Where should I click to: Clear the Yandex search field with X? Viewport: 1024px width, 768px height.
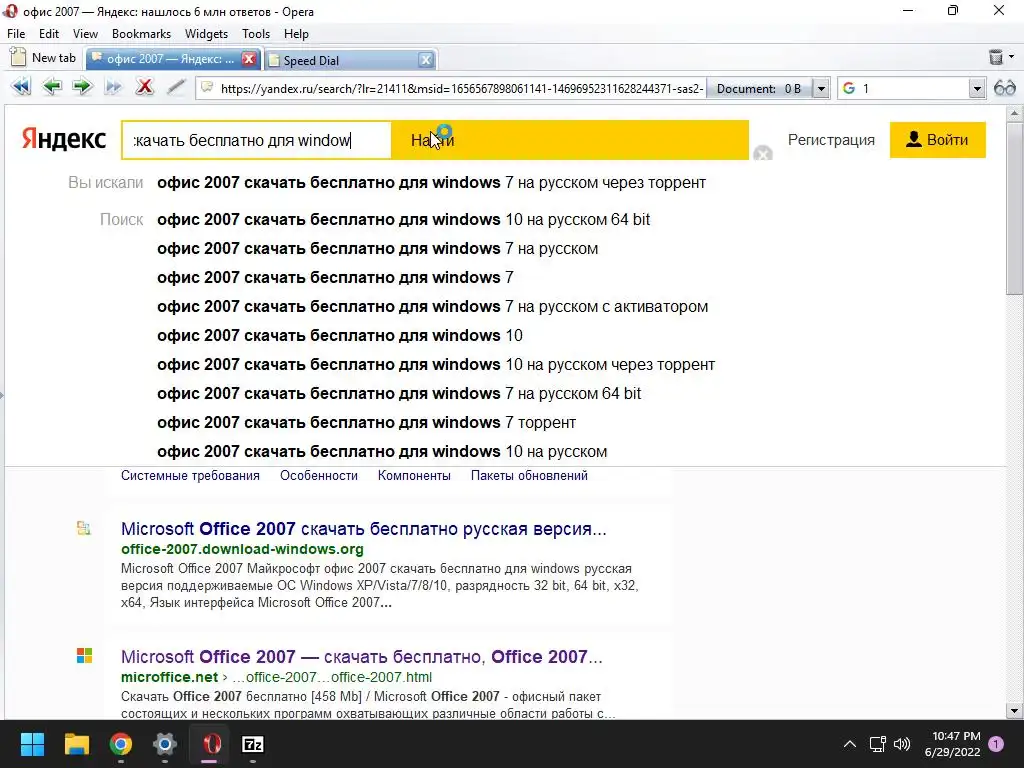(762, 154)
